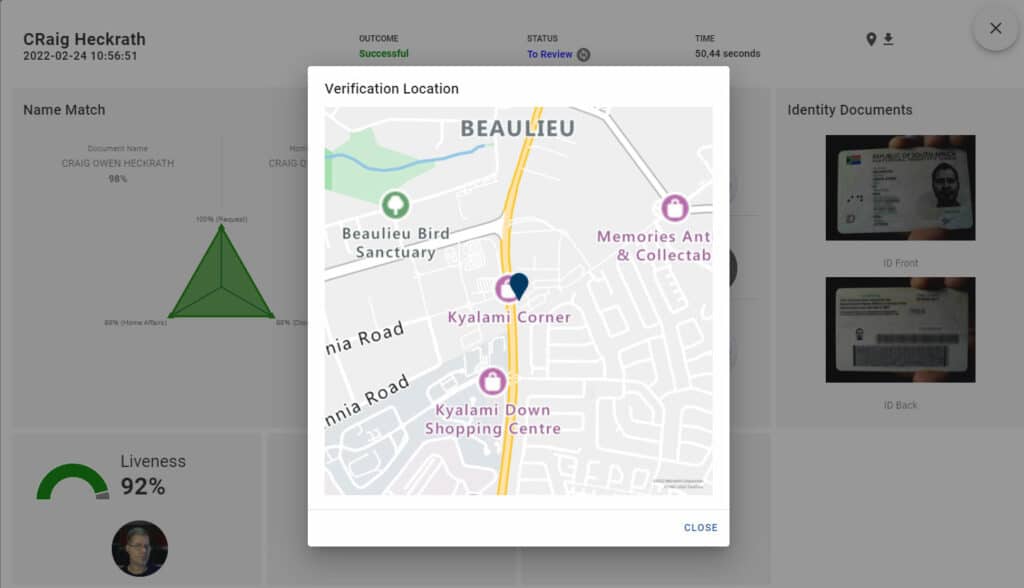Click the Beaulieu label on the map

point(517,128)
